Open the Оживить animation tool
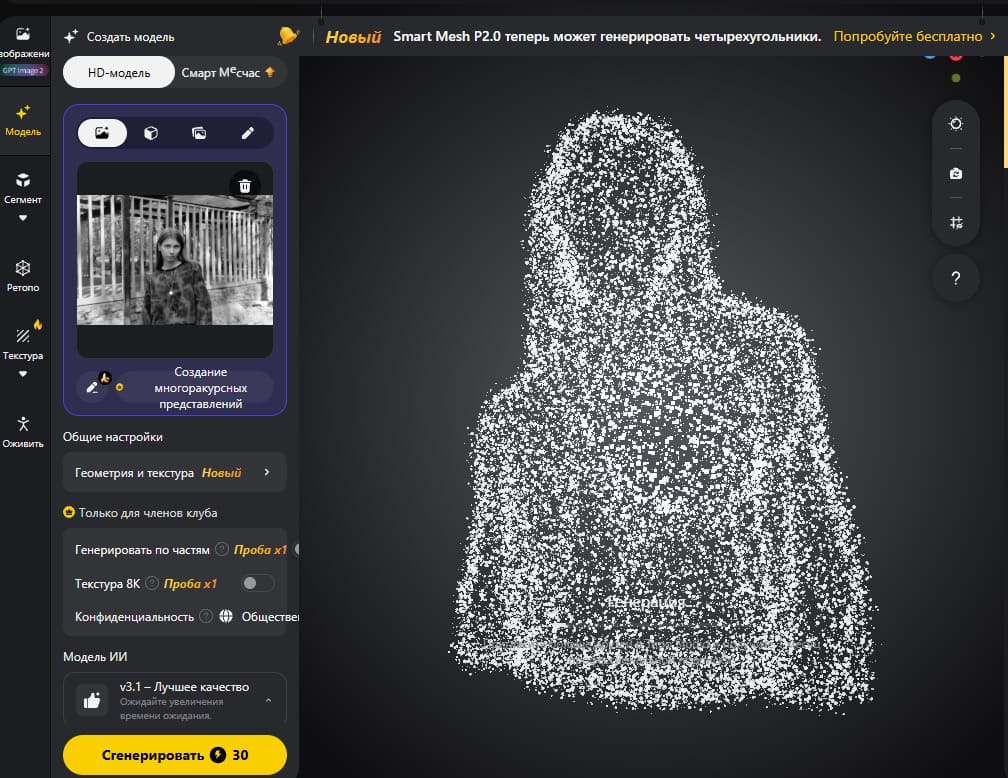 coord(23,432)
